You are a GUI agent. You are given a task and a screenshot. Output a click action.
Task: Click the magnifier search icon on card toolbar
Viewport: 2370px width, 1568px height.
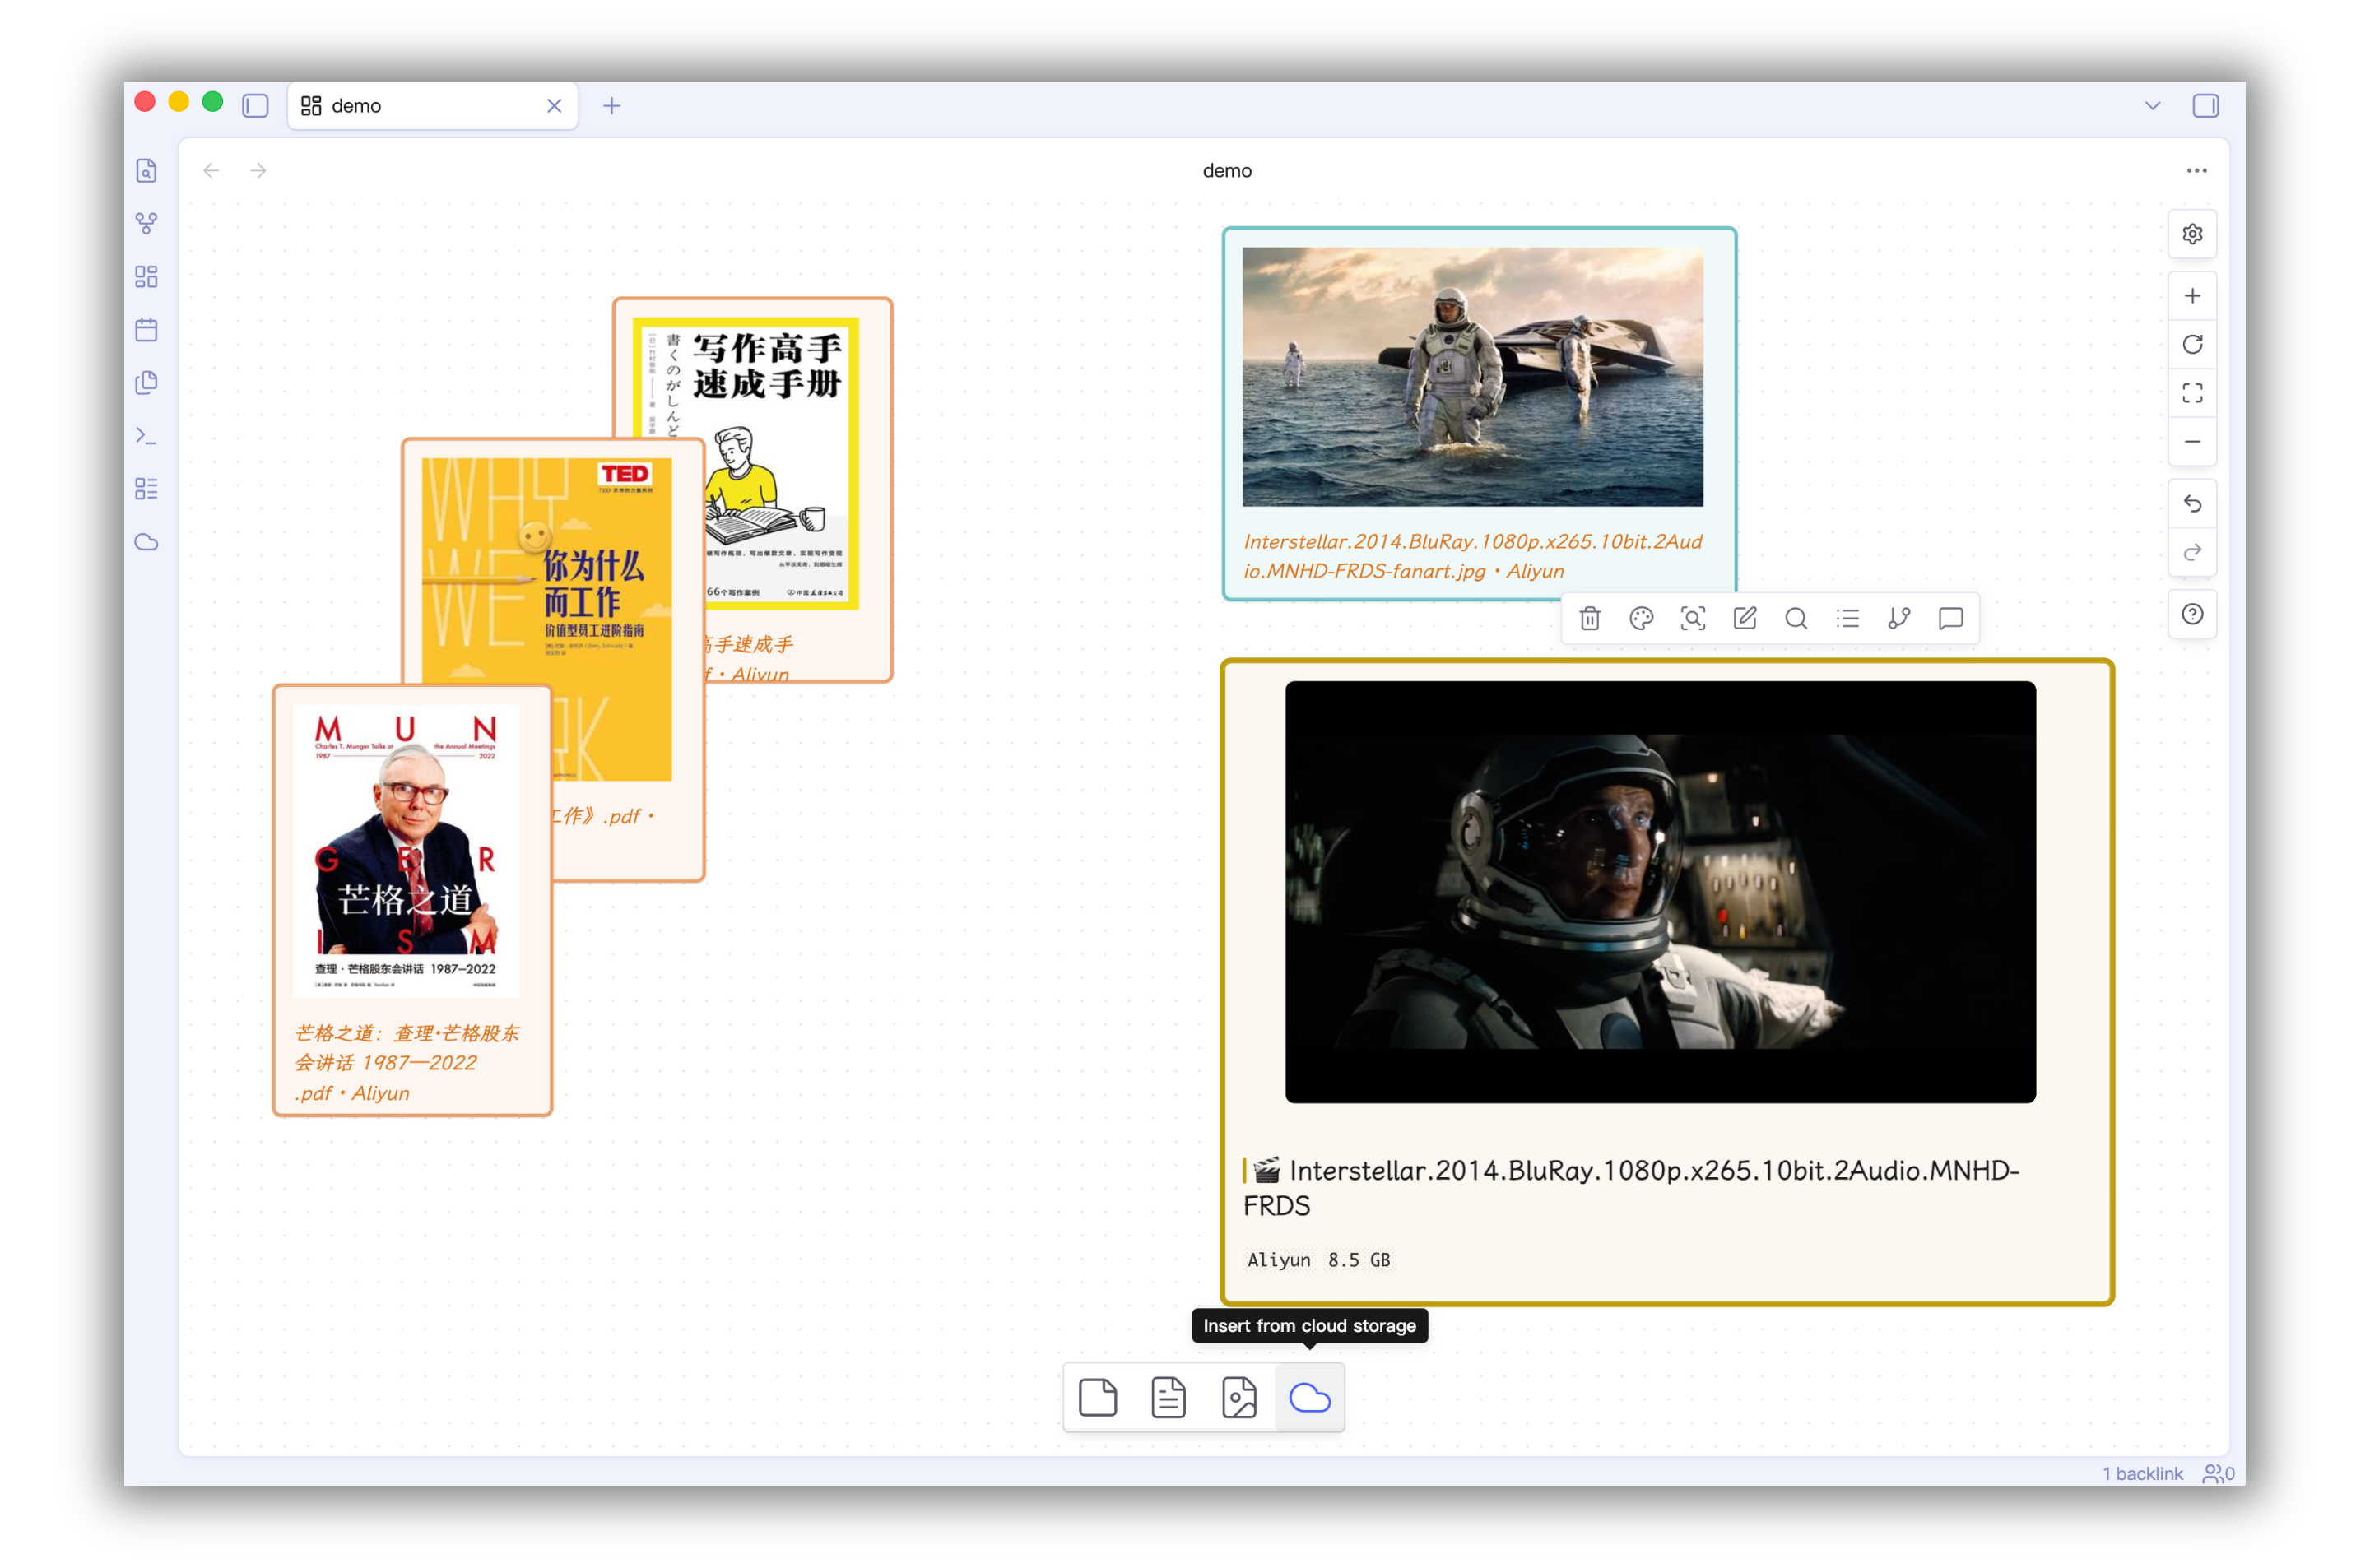[1796, 619]
